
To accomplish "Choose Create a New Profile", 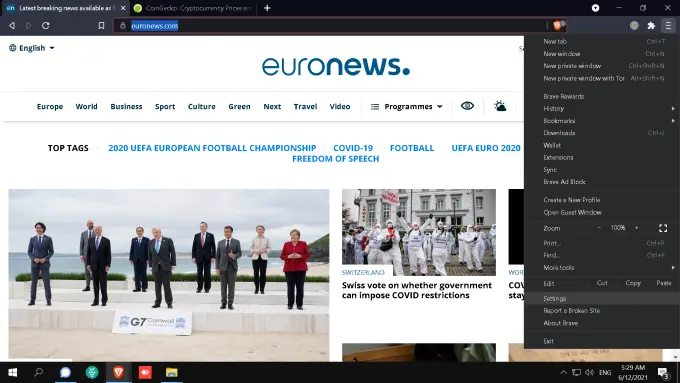I will pos(602,200).
